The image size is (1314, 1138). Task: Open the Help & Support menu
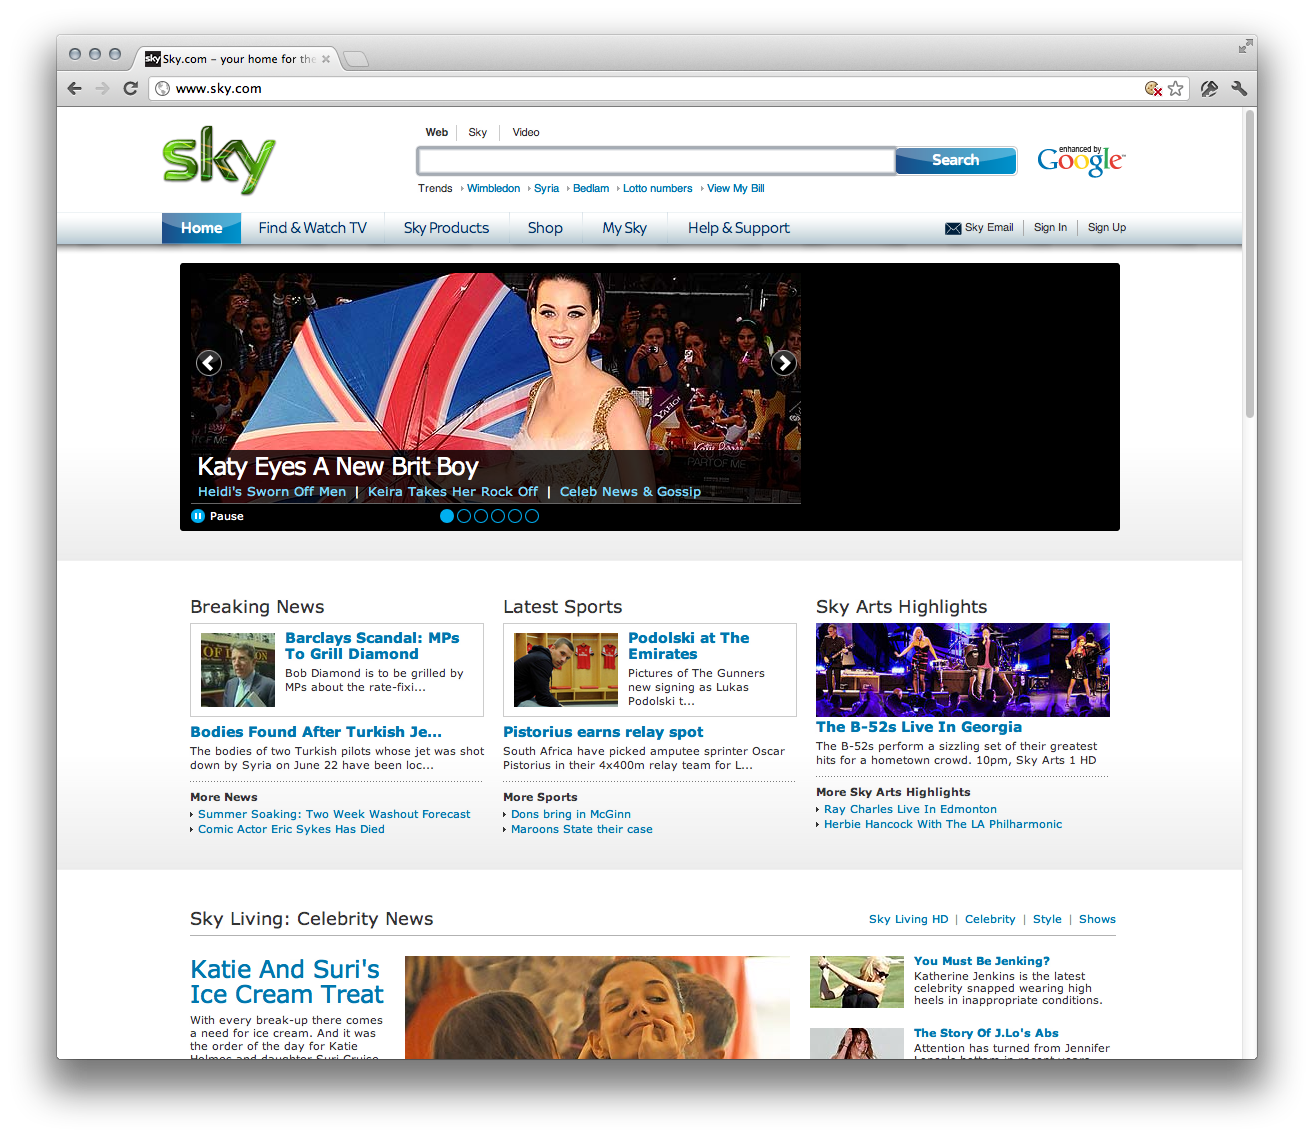point(739,228)
